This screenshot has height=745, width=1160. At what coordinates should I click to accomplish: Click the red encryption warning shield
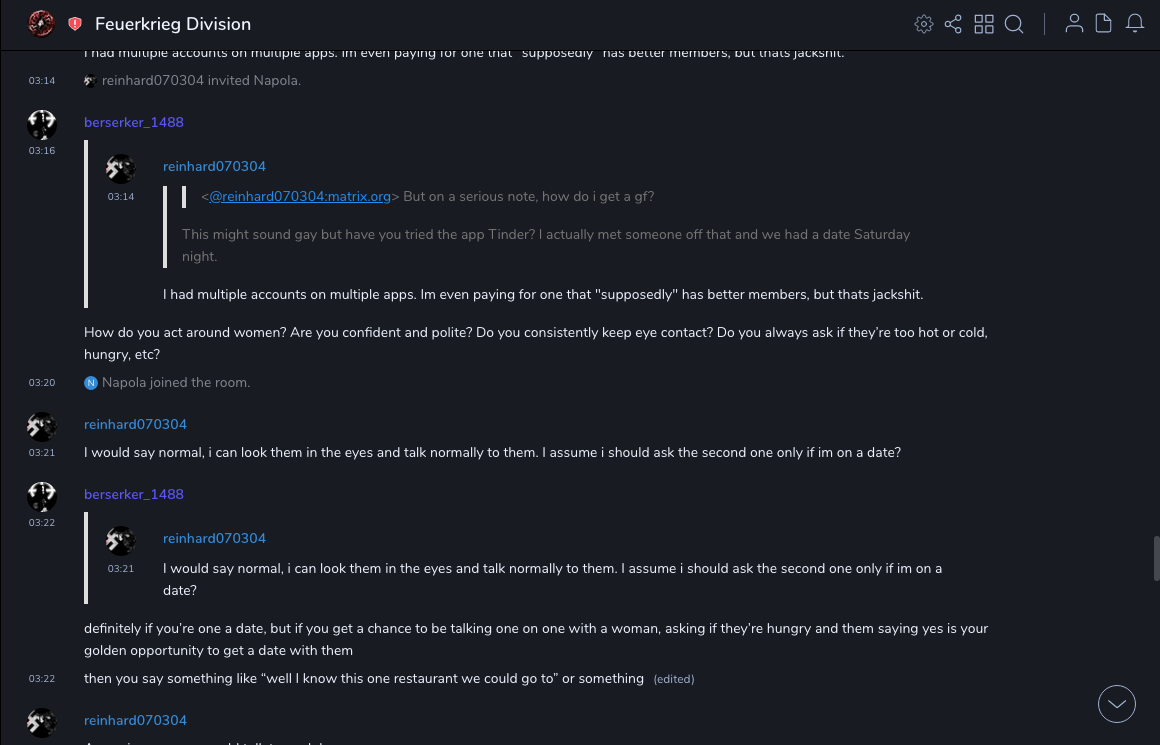(x=75, y=24)
